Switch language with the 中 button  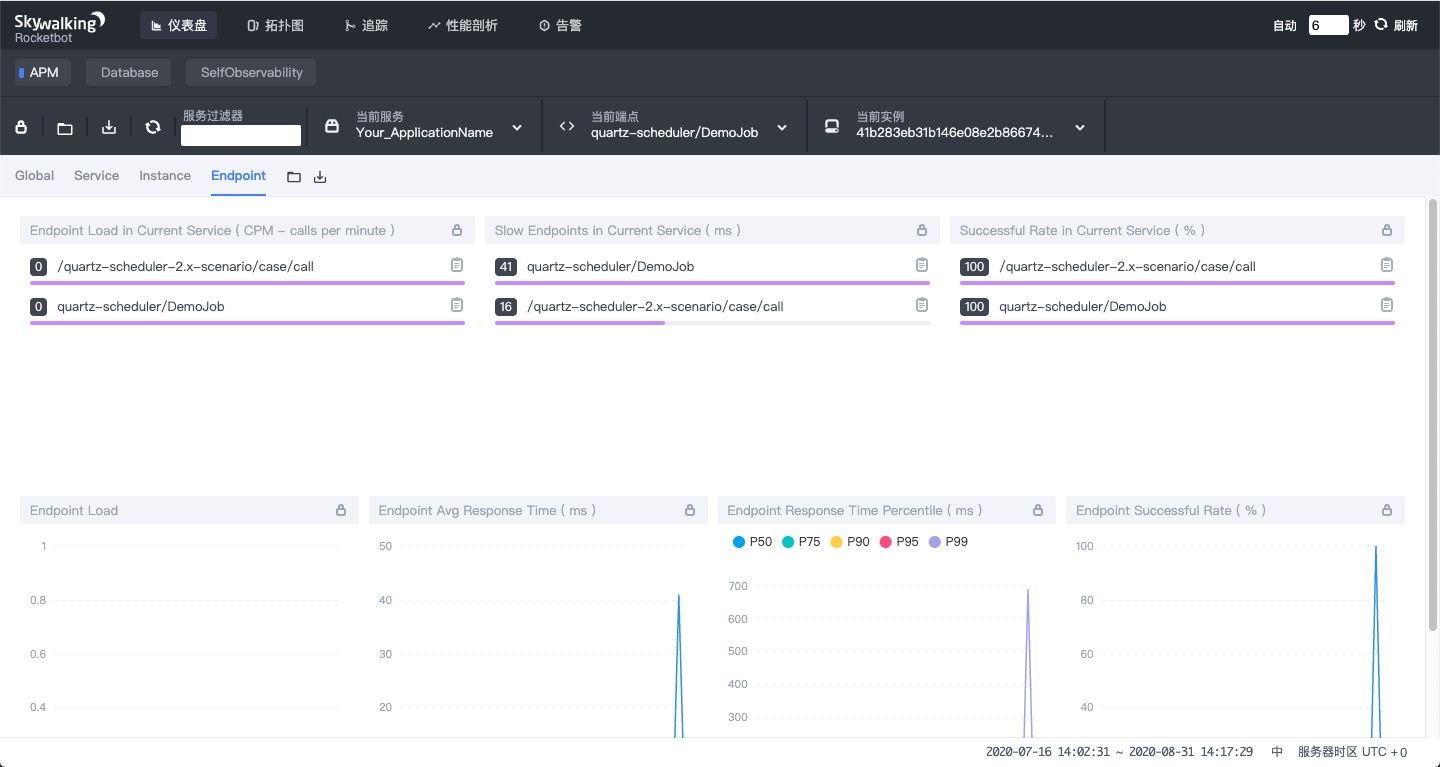pos(1277,752)
